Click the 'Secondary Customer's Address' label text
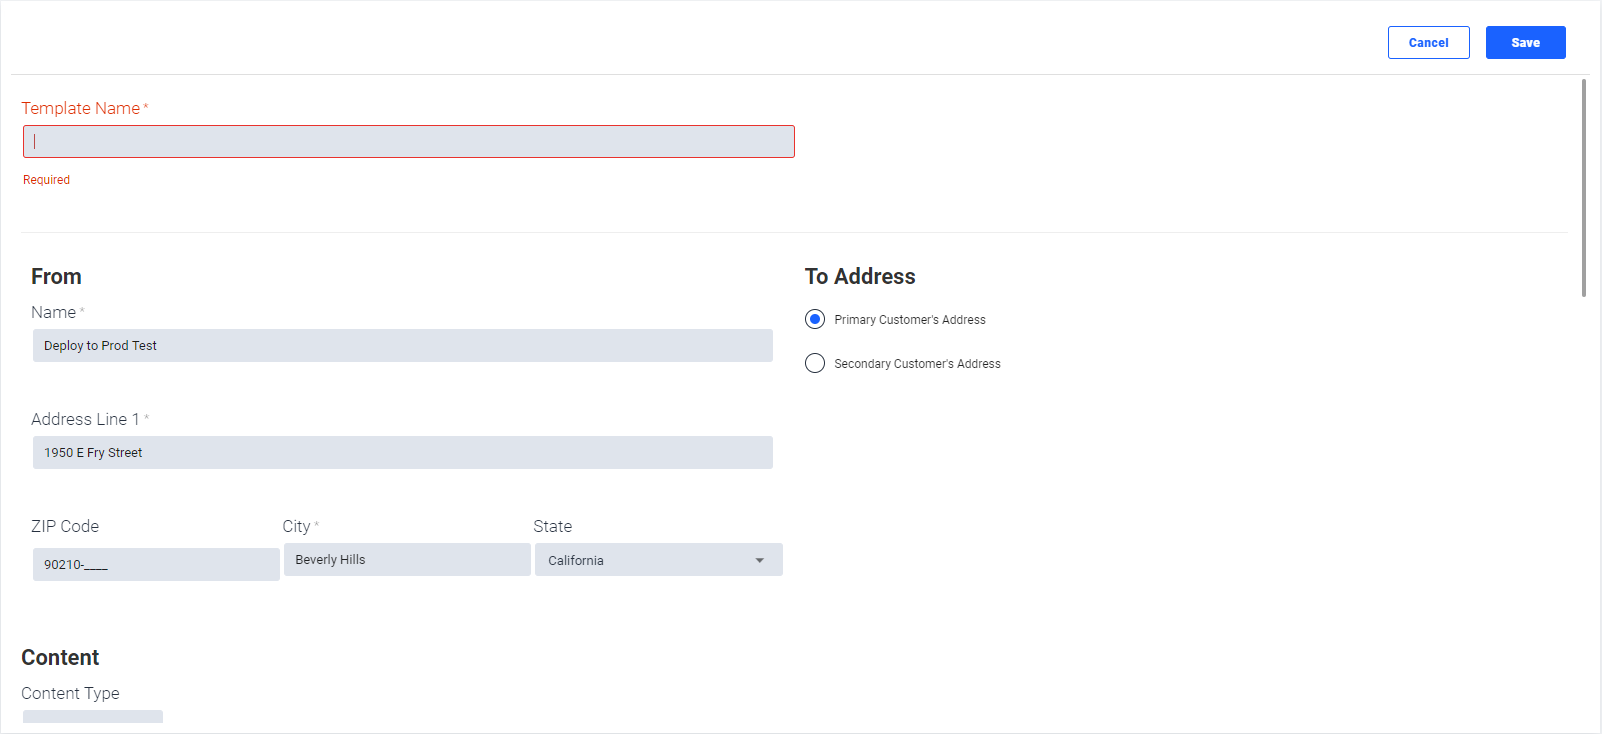 coord(917,364)
